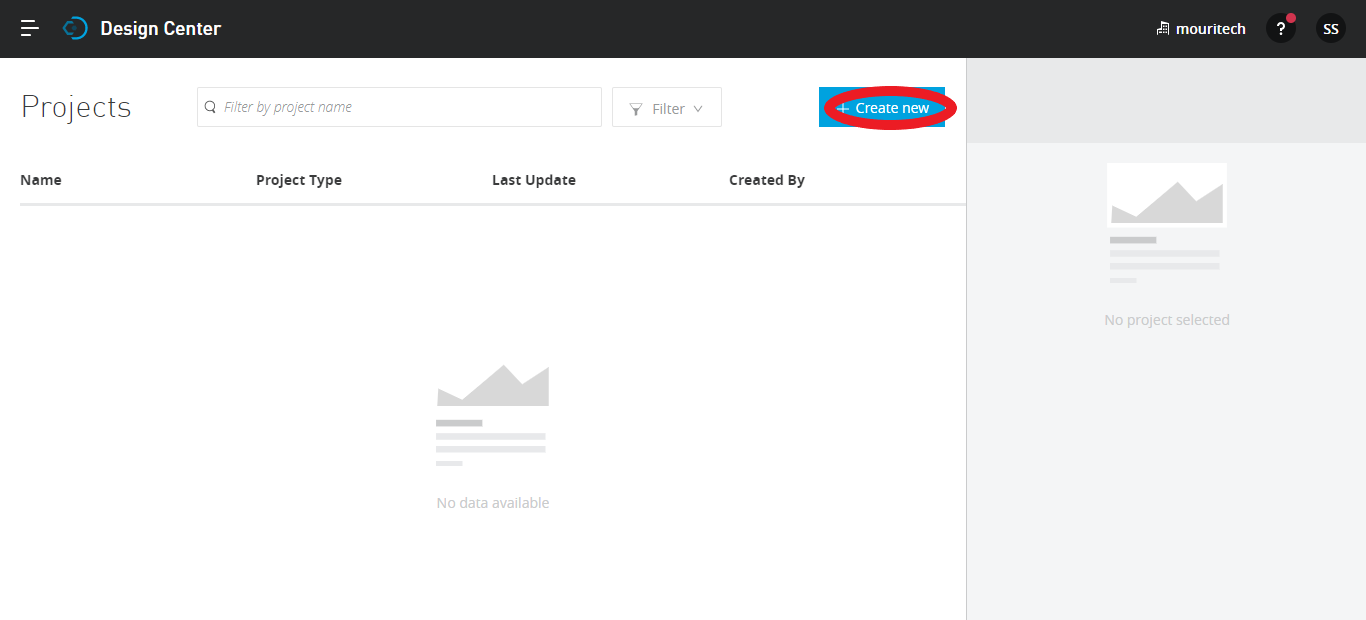Click the red notification dot on help
The image size is (1366, 620).
click(1291, 18)
